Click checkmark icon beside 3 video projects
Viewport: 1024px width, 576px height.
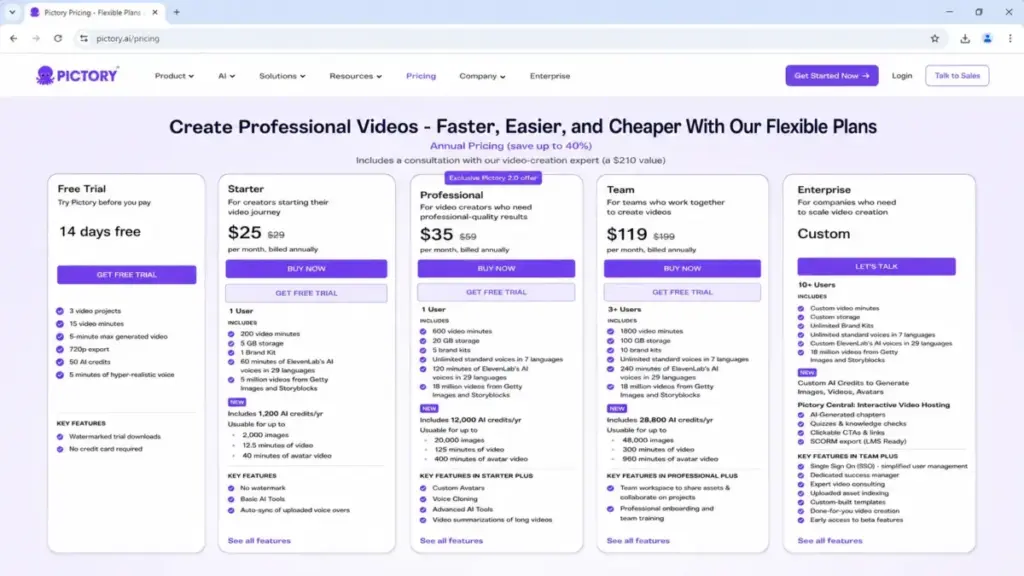click(60, 311)
